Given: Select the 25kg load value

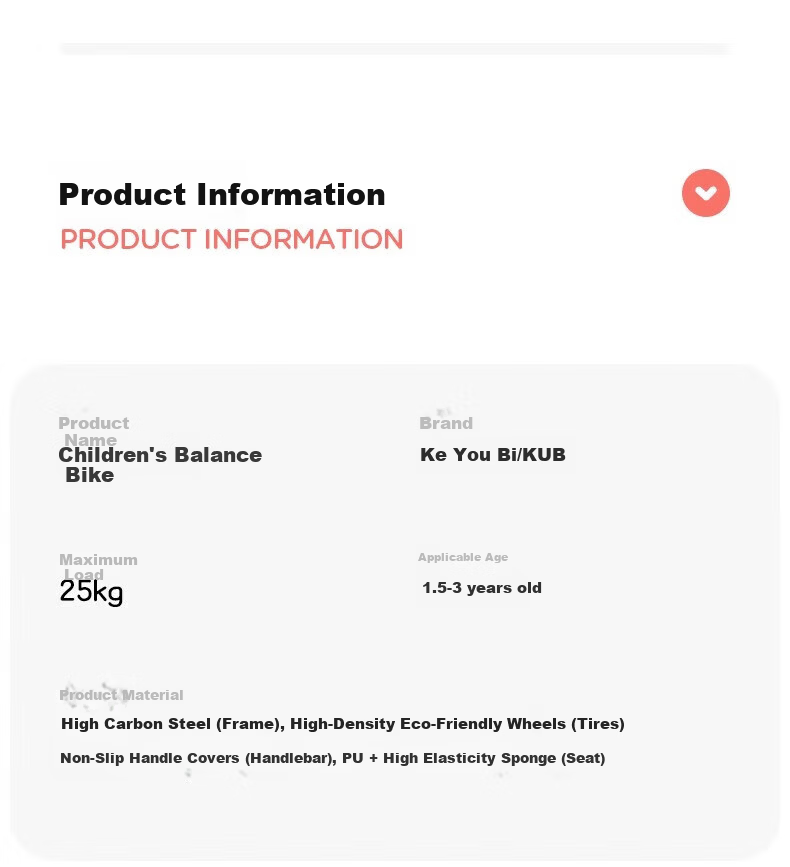Looking at the screenshot, I should click(91, 592).
